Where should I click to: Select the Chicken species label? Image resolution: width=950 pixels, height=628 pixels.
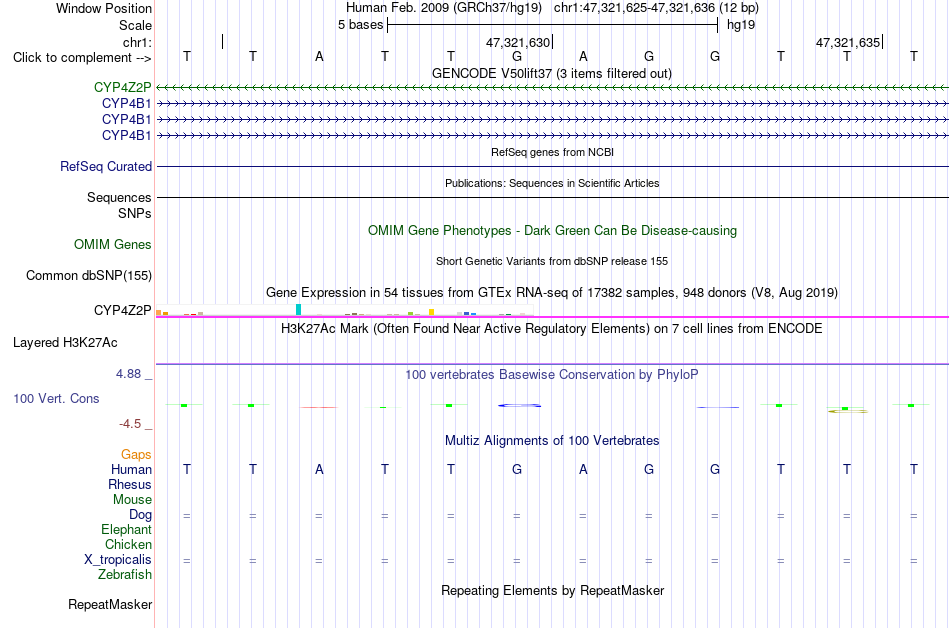pyautogui.click(x=128, y=544)
